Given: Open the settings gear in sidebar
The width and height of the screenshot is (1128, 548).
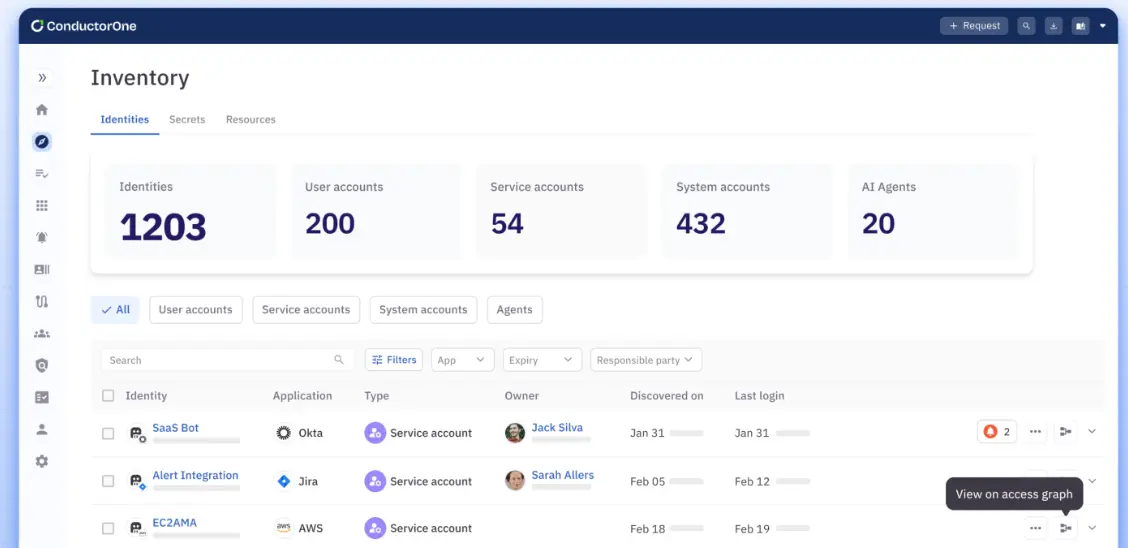Looking at the screenshot, I should 42,462.
